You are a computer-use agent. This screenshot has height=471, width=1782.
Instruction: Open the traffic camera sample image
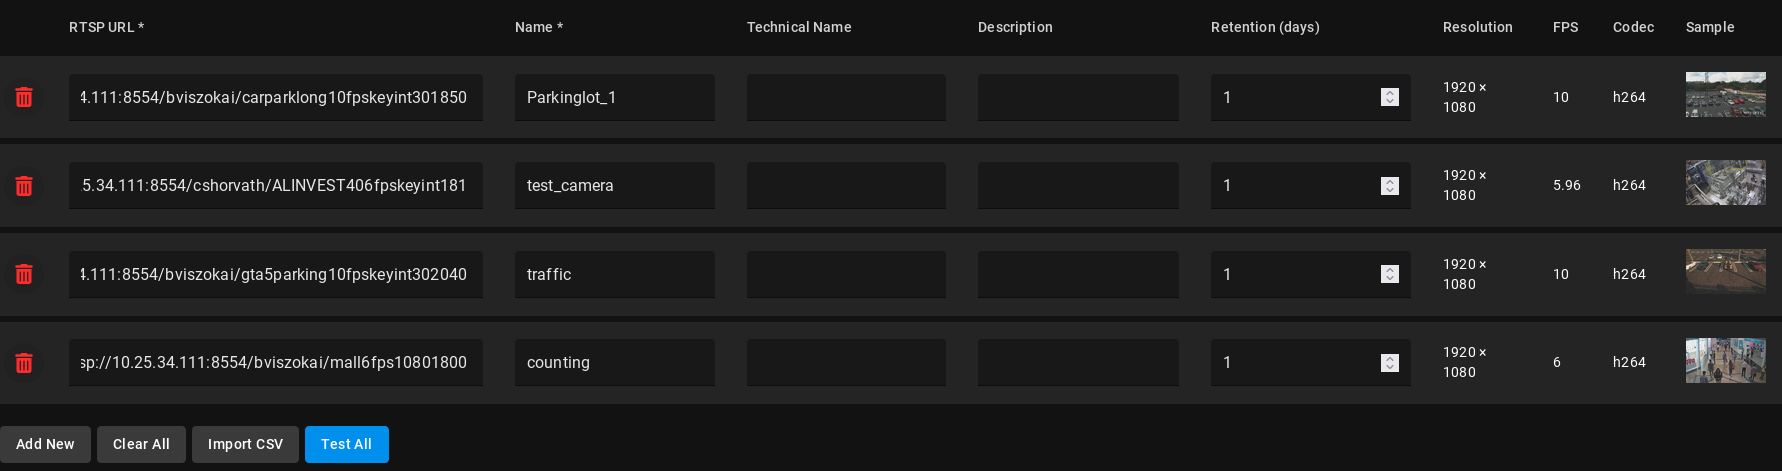tap(1725, 271)
